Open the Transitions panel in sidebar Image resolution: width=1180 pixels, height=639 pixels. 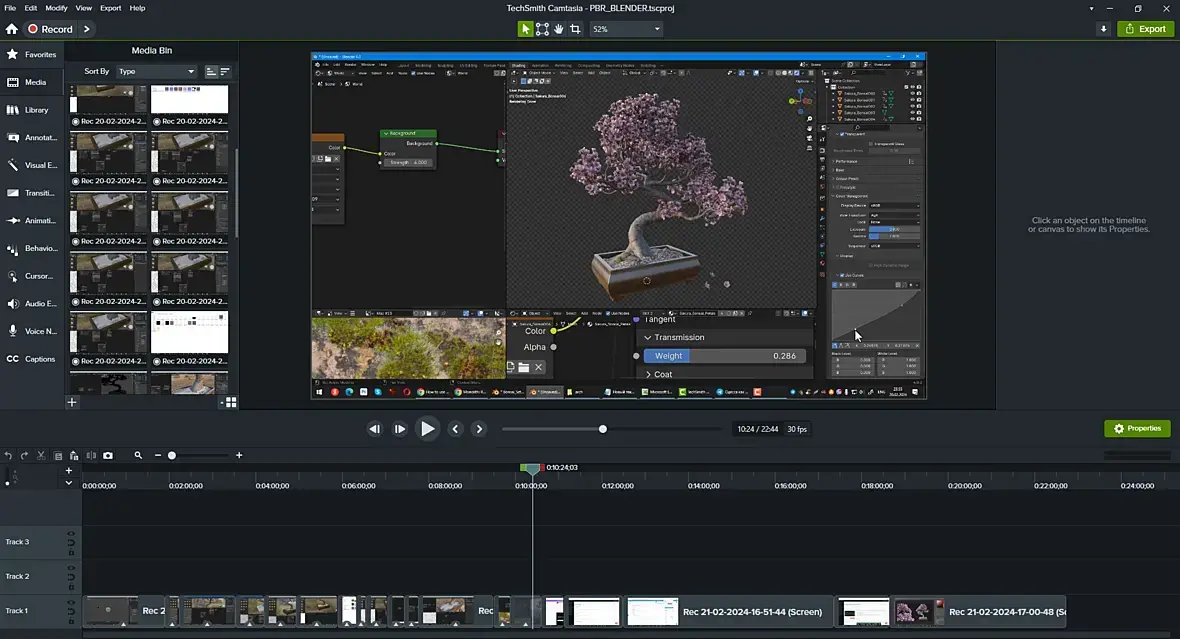click(32, 193)
